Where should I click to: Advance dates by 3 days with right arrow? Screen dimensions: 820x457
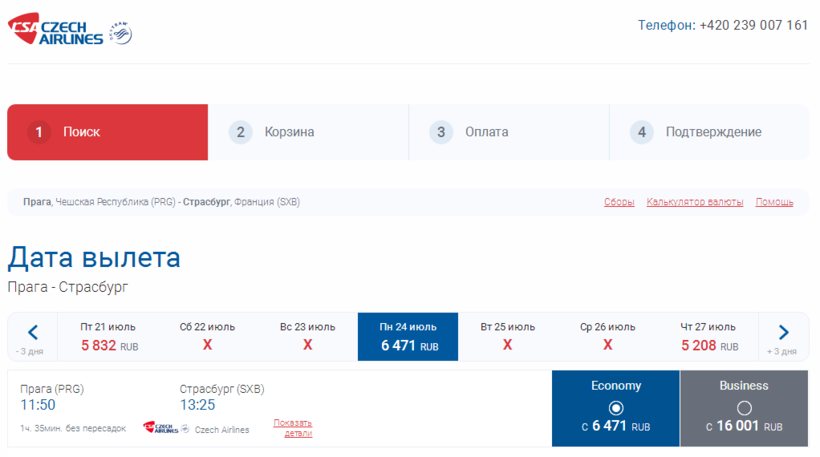click(783, 333)
